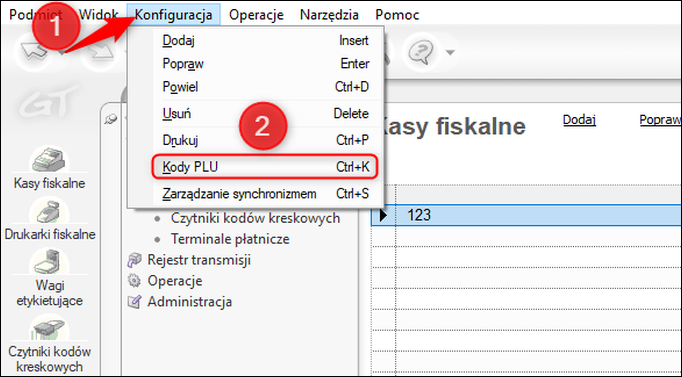This screenshot has width=682, height=377.
Task: Select the Czytniki kodów kreskowych sidebar icon
Action: (x=49, y=329)
